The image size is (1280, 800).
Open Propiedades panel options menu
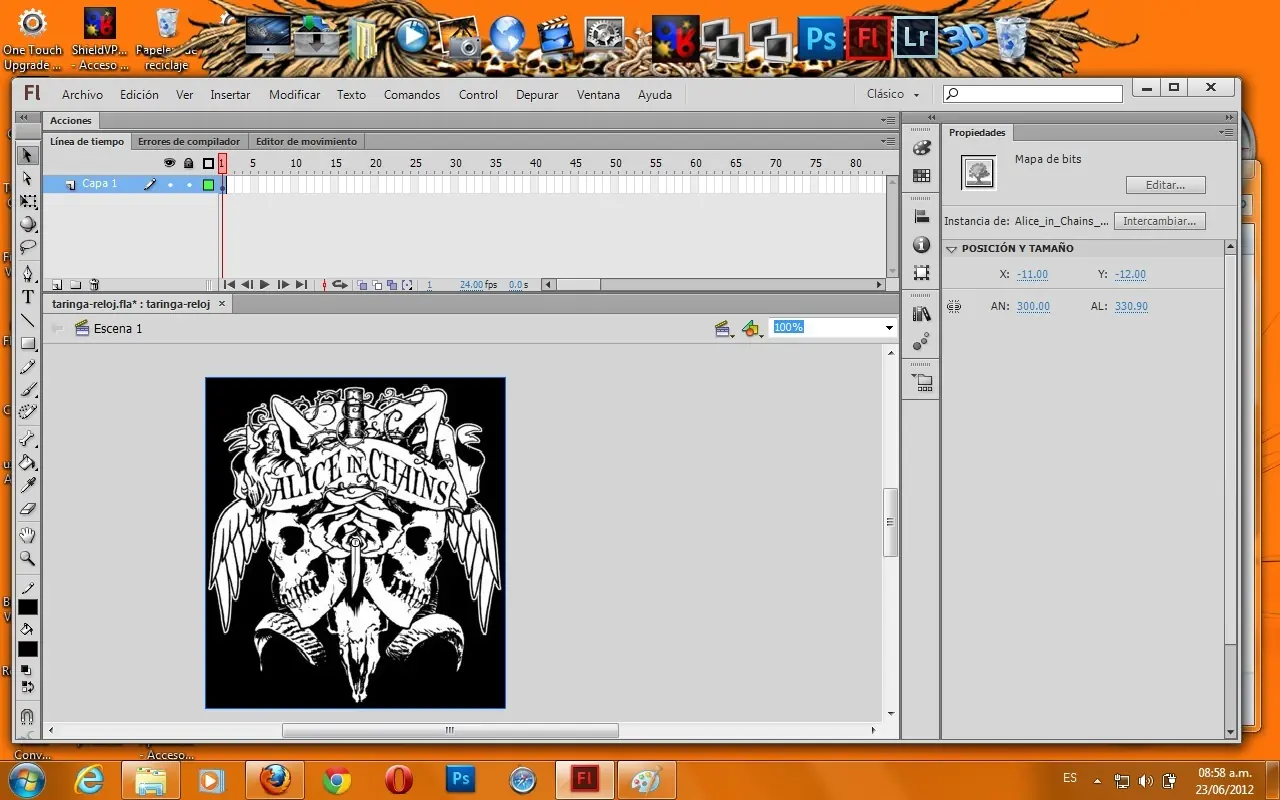click(1226, 132)
